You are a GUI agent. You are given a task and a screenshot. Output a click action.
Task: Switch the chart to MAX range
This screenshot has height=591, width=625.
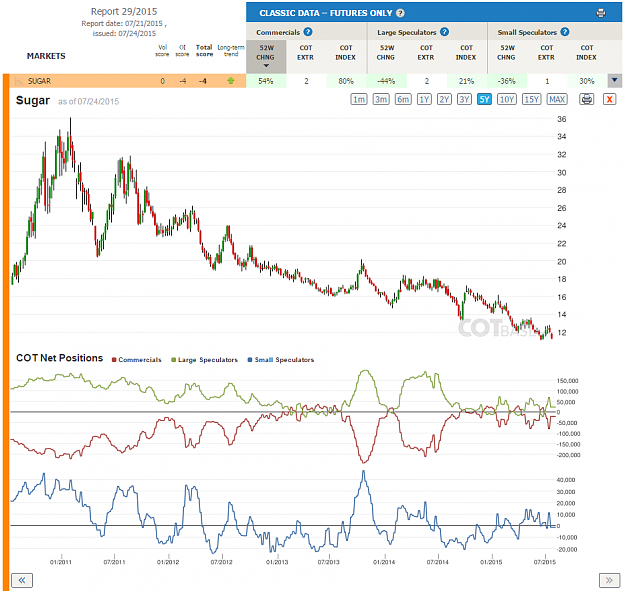pyautogui.click(x=557, y=99)
